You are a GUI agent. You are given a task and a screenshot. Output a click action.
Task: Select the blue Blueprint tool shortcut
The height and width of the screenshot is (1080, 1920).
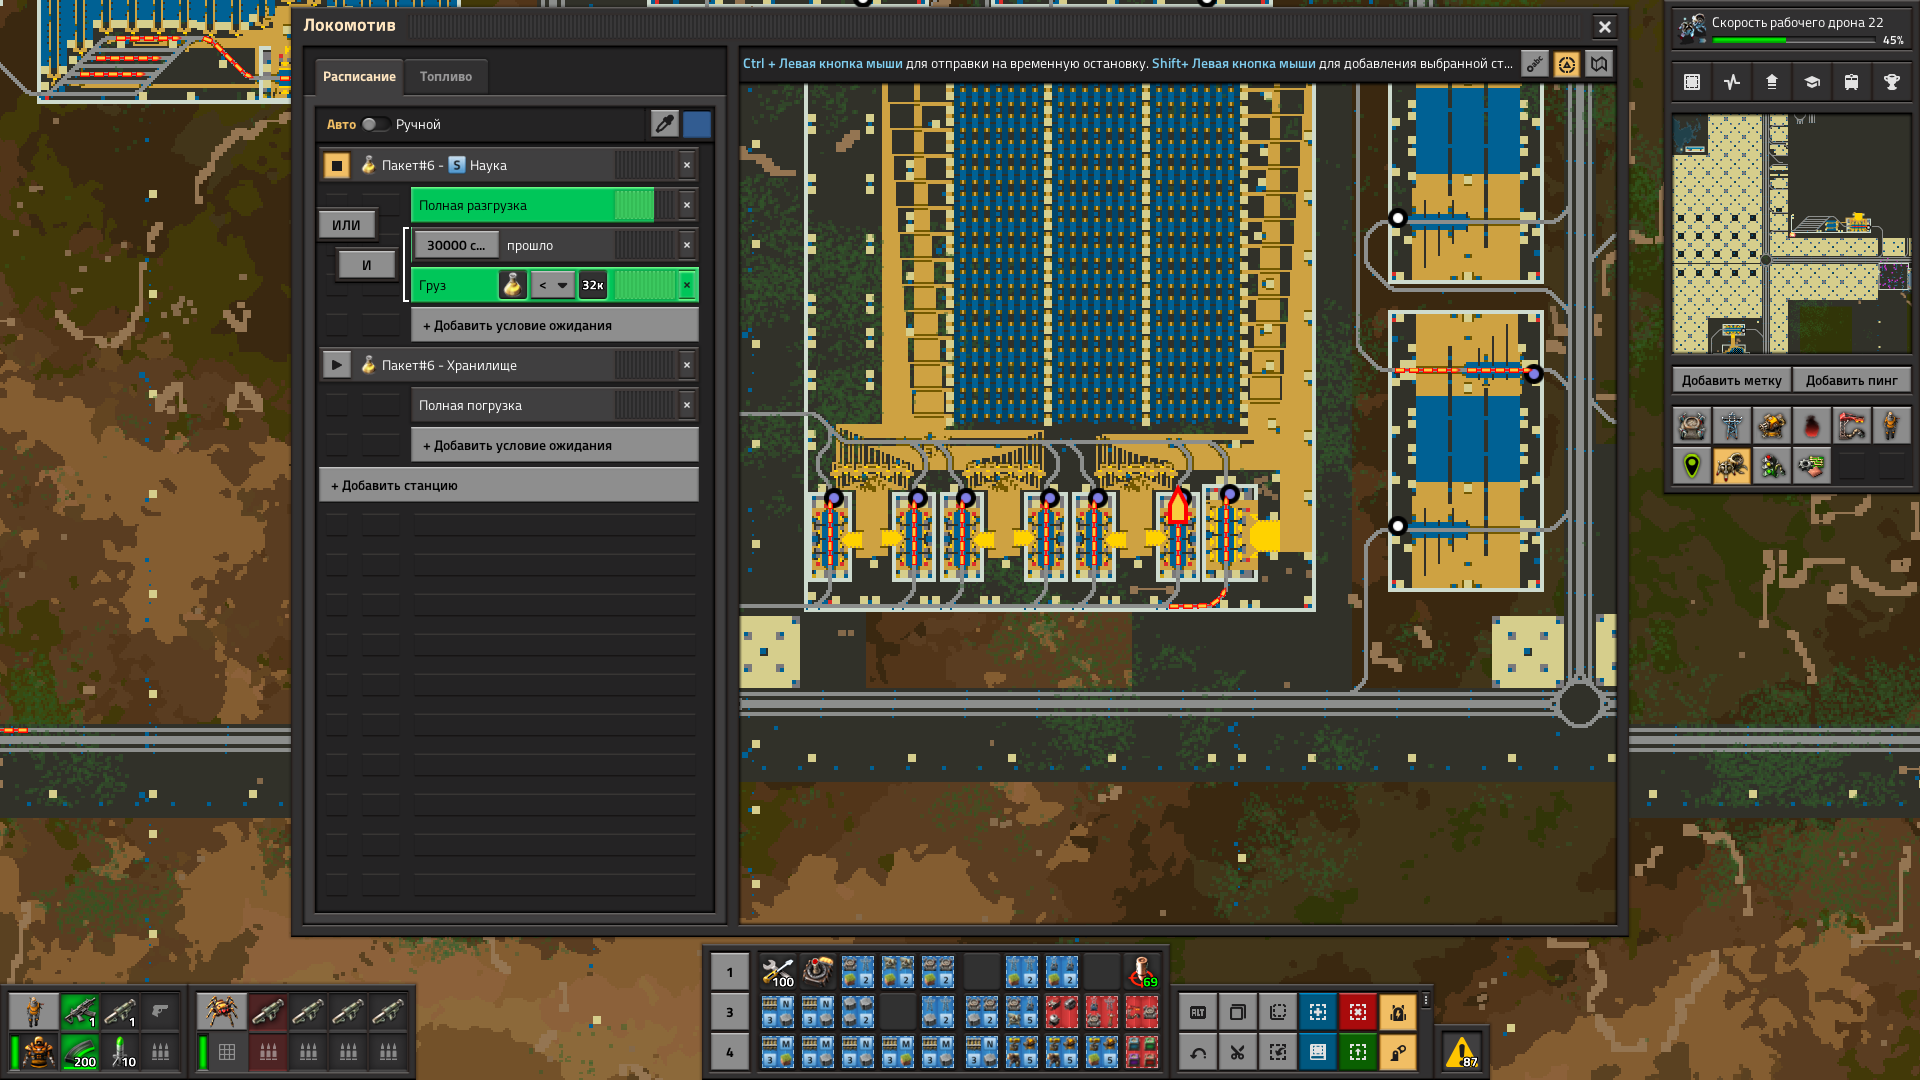[x=1318, y=1012]
